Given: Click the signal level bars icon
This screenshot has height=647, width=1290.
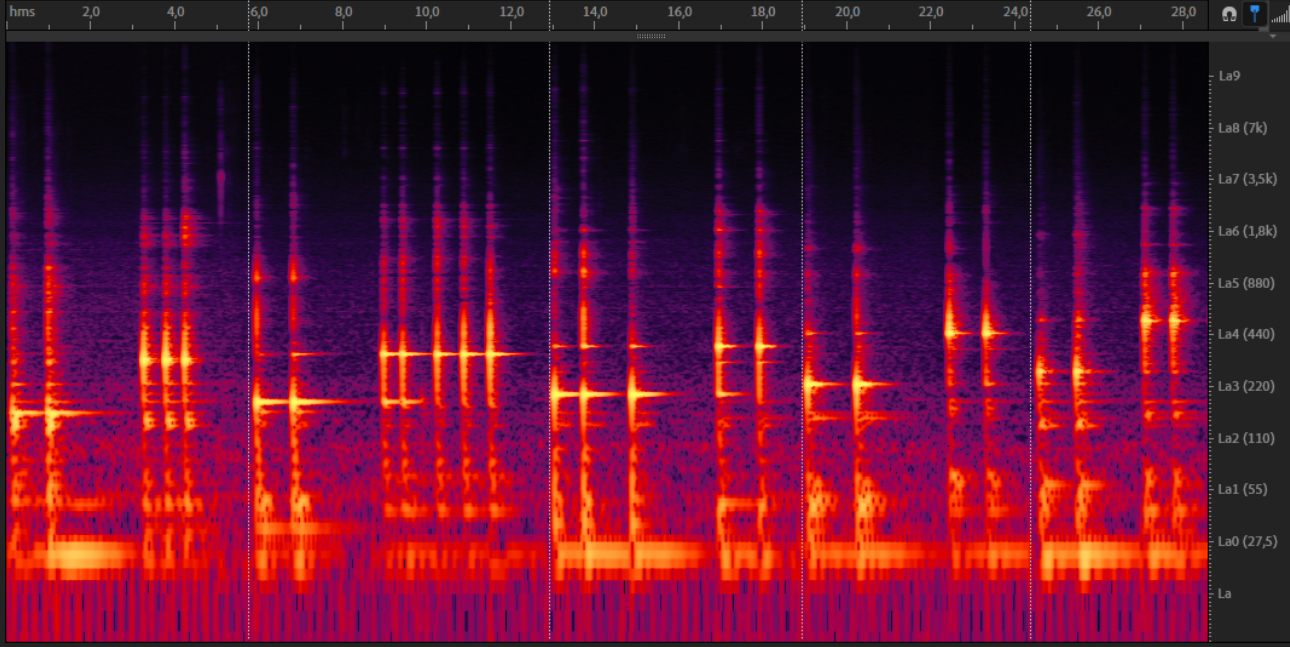Looking at the screenshot, I should point(1280,14).
